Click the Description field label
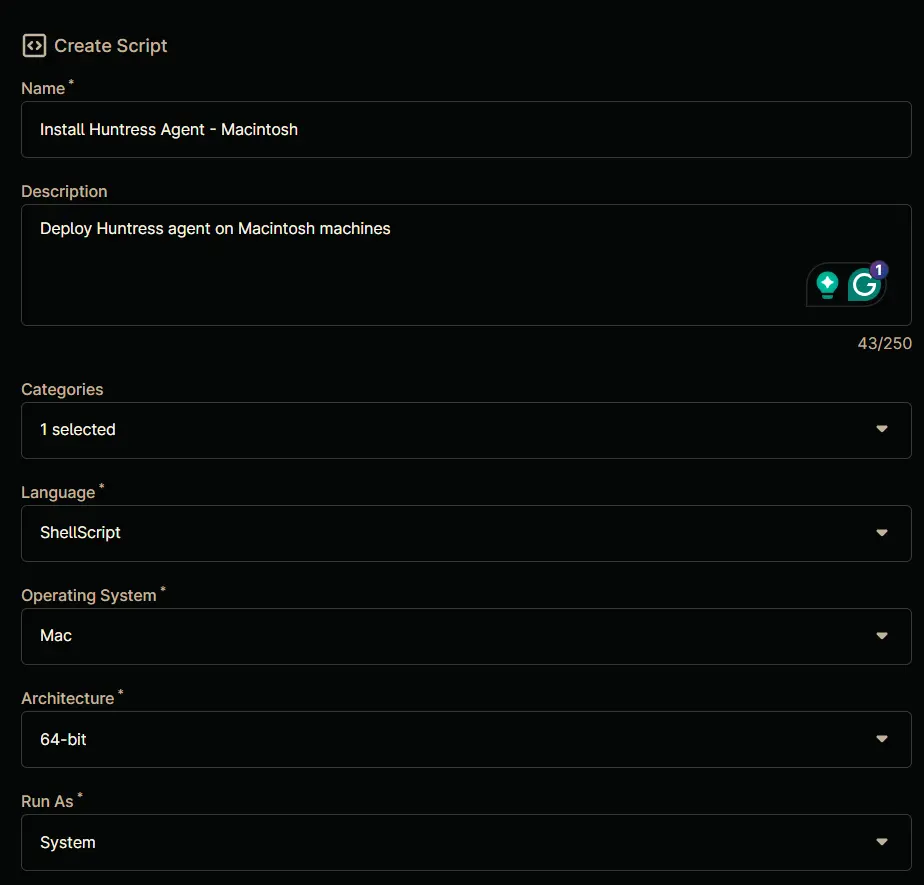The width and height of the screenshot is (924, 885). [x=64, y=191]
